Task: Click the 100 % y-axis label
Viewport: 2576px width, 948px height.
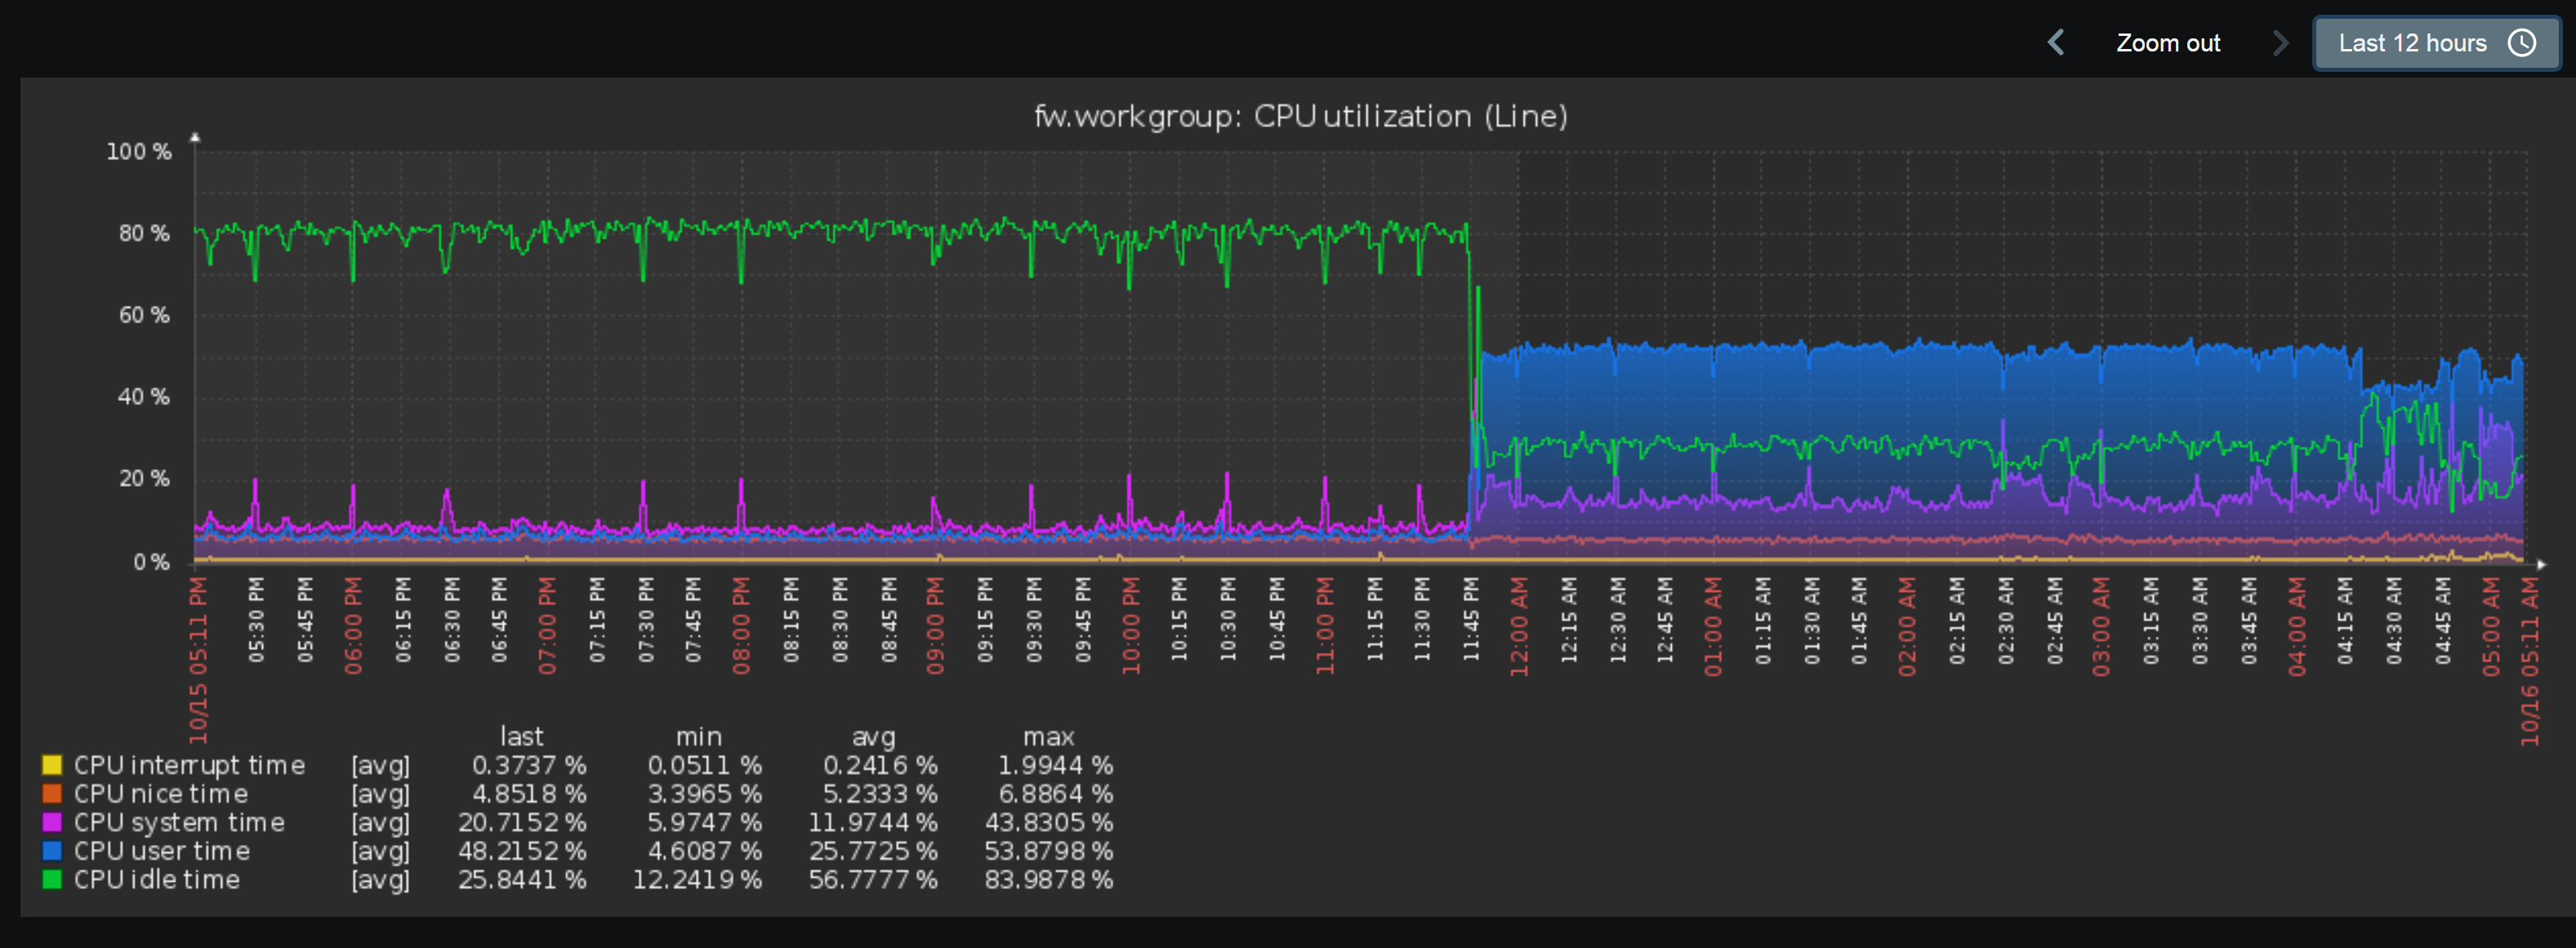Action: (139, 152)
